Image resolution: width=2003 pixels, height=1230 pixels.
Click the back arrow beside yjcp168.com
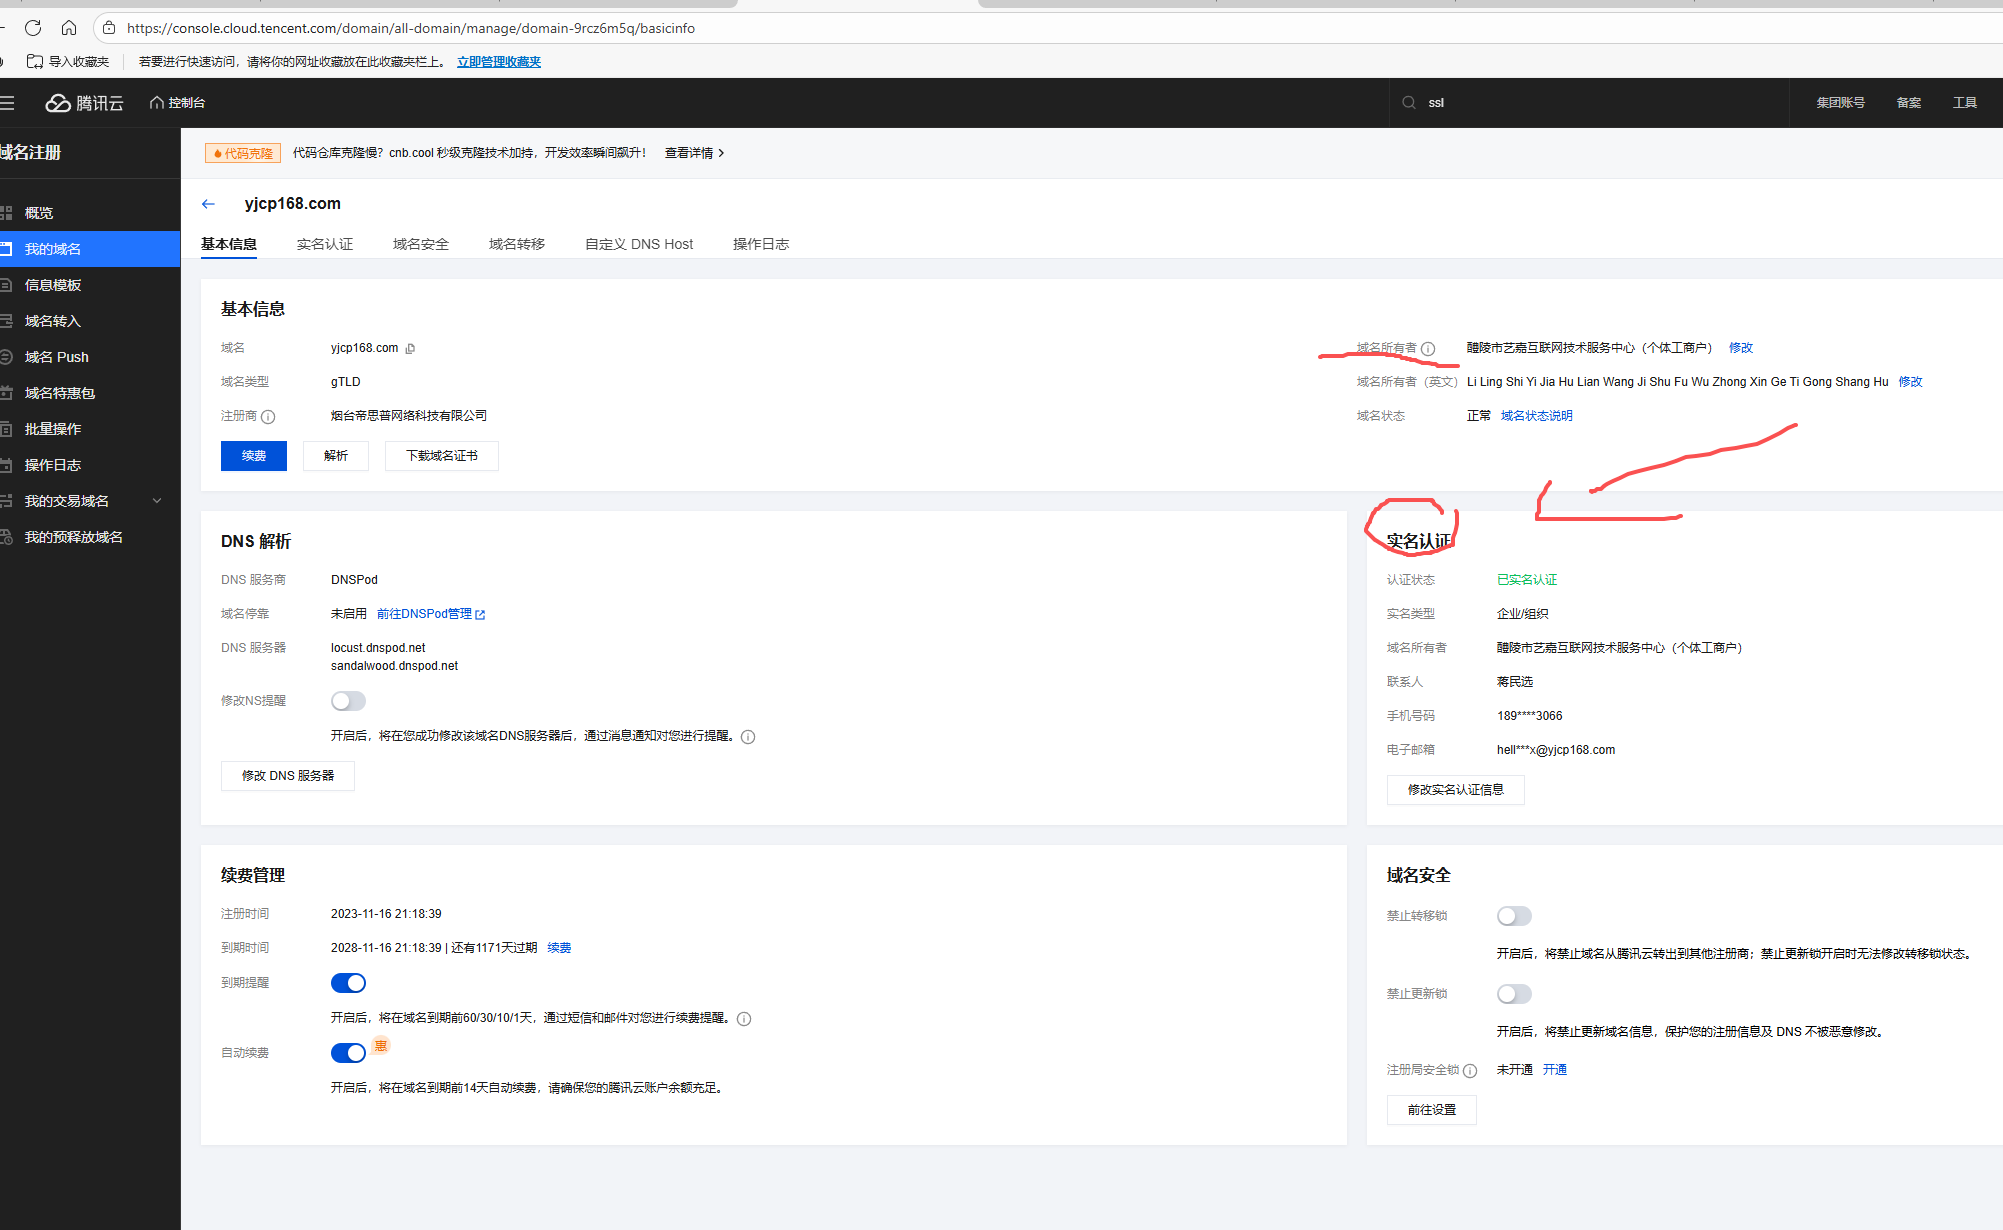[x=208, y=204]
